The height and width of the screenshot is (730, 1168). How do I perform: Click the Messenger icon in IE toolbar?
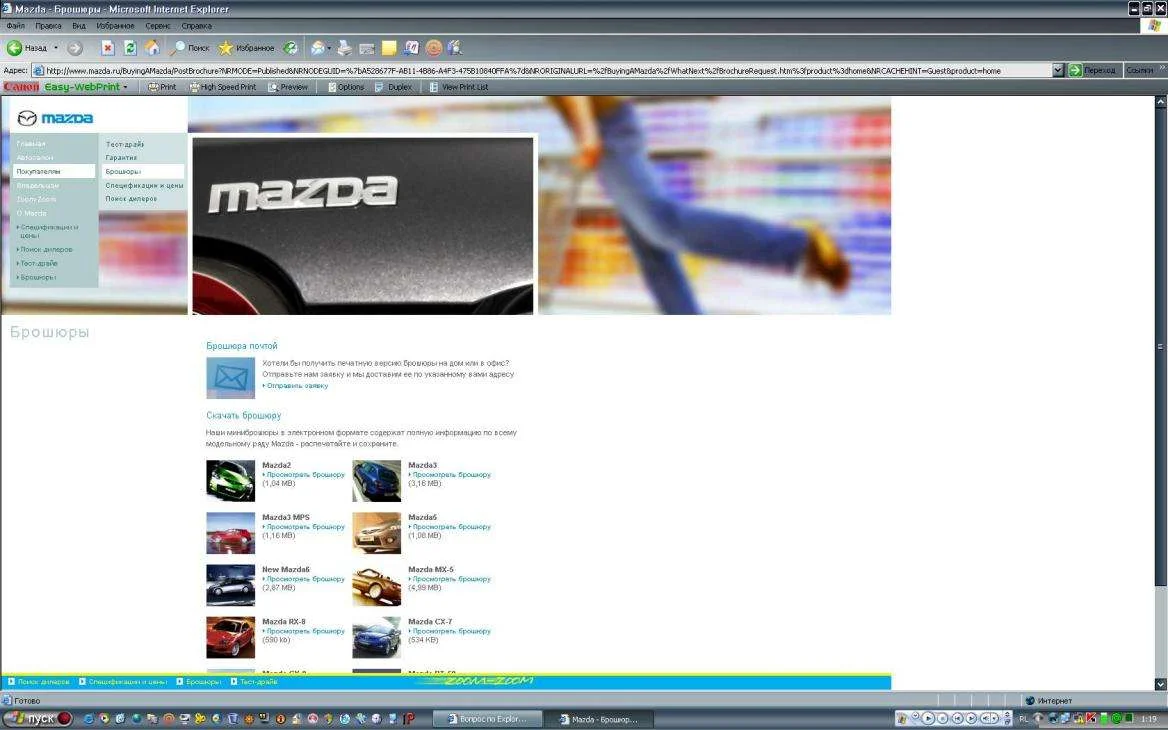(411, 48)
